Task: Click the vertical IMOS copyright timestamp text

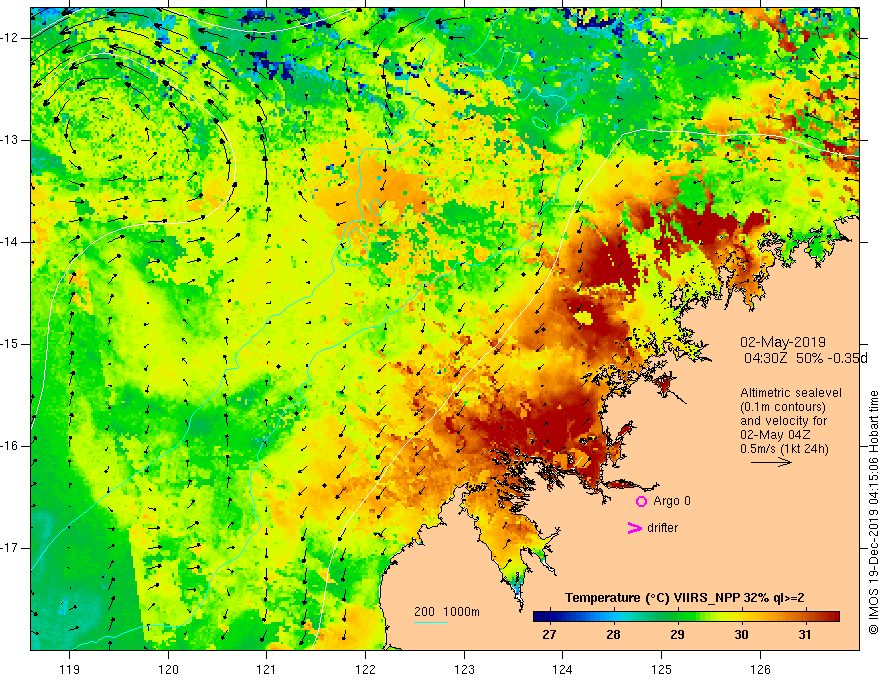Action: pyautogui.click(x=873, y=512)
